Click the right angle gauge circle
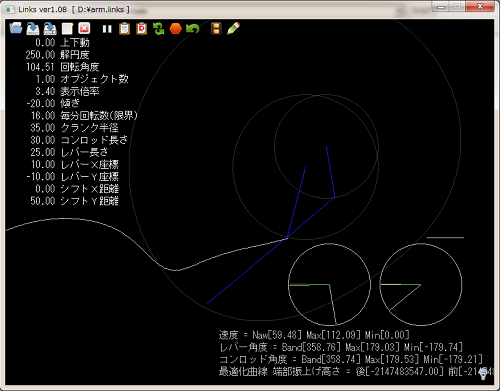The height and width of the screenshot is (391, 500). tap(421, 285)
